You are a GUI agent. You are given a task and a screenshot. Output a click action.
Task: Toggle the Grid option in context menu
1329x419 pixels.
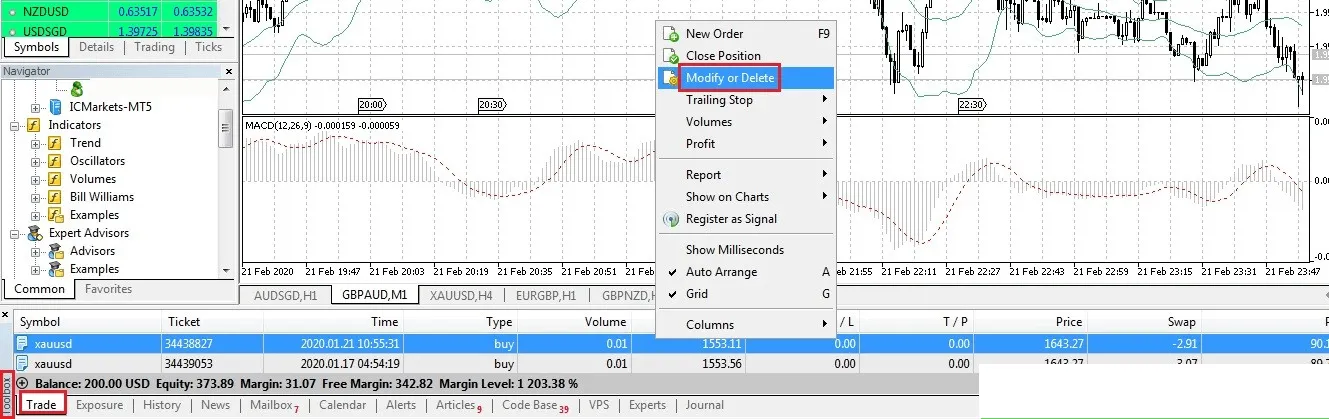(745, 294)
